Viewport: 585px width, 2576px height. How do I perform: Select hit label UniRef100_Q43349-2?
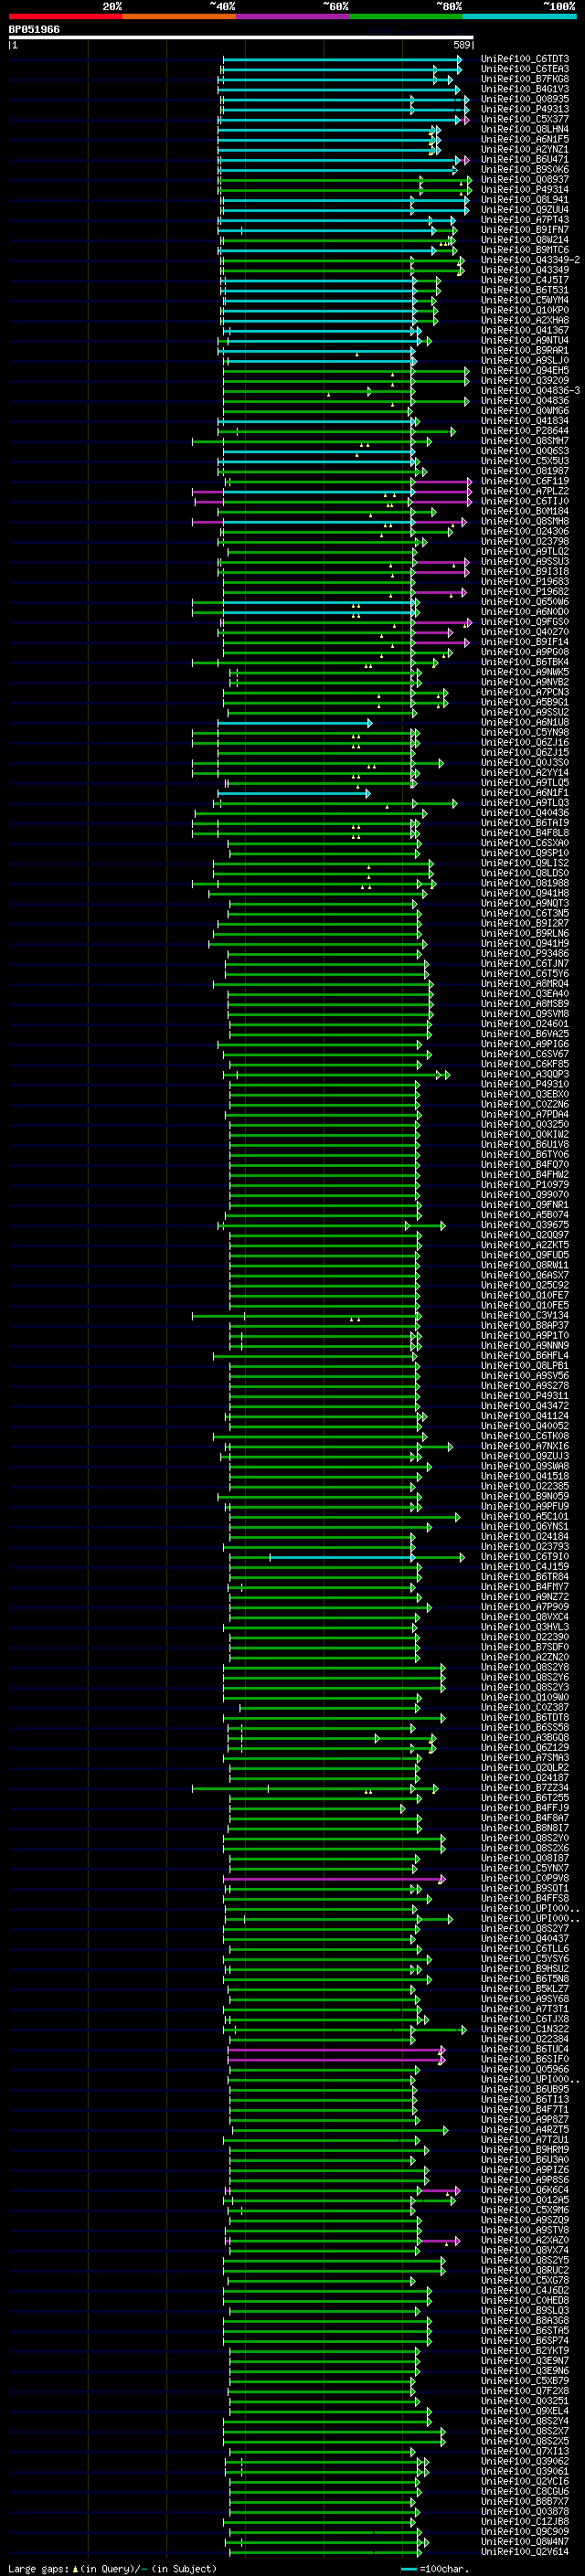pos(530,260)
